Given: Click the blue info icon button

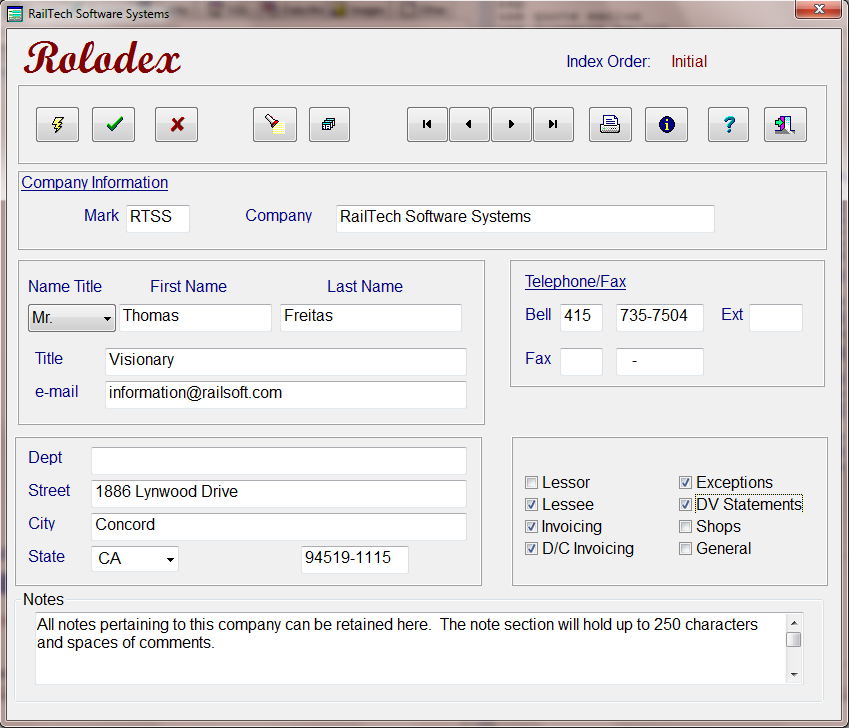Looking at the screenshot, I should 666,125.
